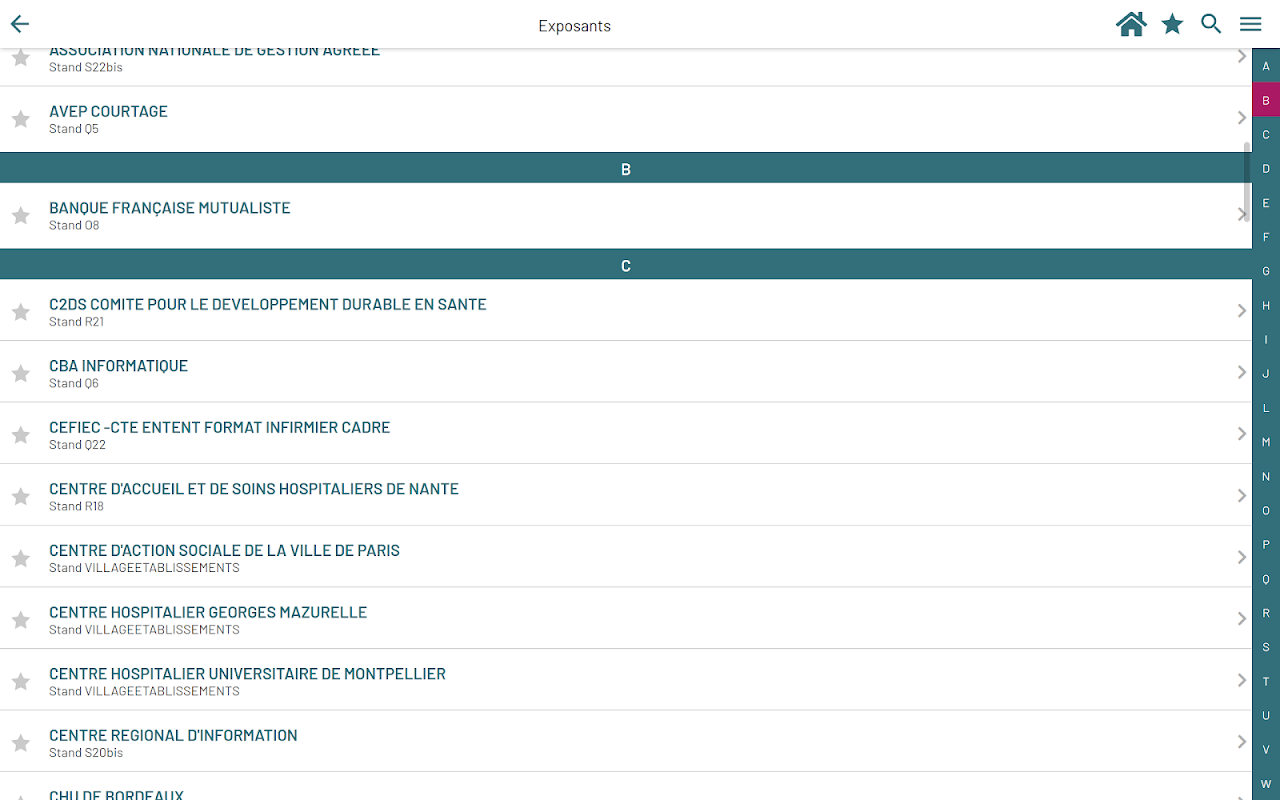Viewport: 1280px width, 800px height.
Task: Select highlighted letter B in the index
Action: [x=1266, y=100]
